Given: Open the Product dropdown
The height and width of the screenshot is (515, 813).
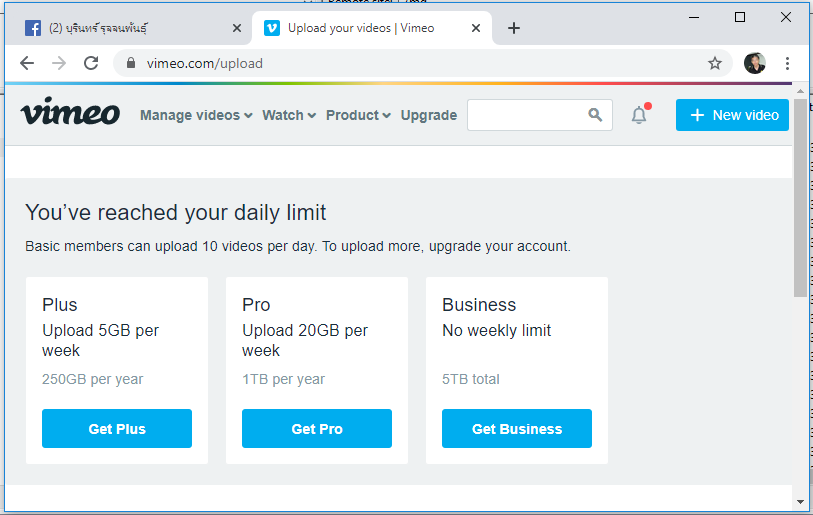Looking at the screenshot, I should (358, 115).
